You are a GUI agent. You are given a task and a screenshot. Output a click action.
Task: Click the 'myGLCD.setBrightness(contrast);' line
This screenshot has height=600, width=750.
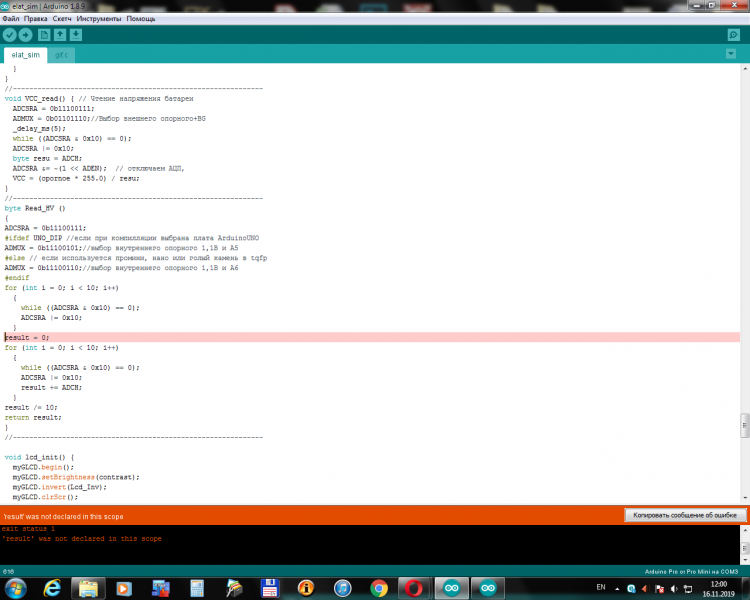[x=76, y=477]
